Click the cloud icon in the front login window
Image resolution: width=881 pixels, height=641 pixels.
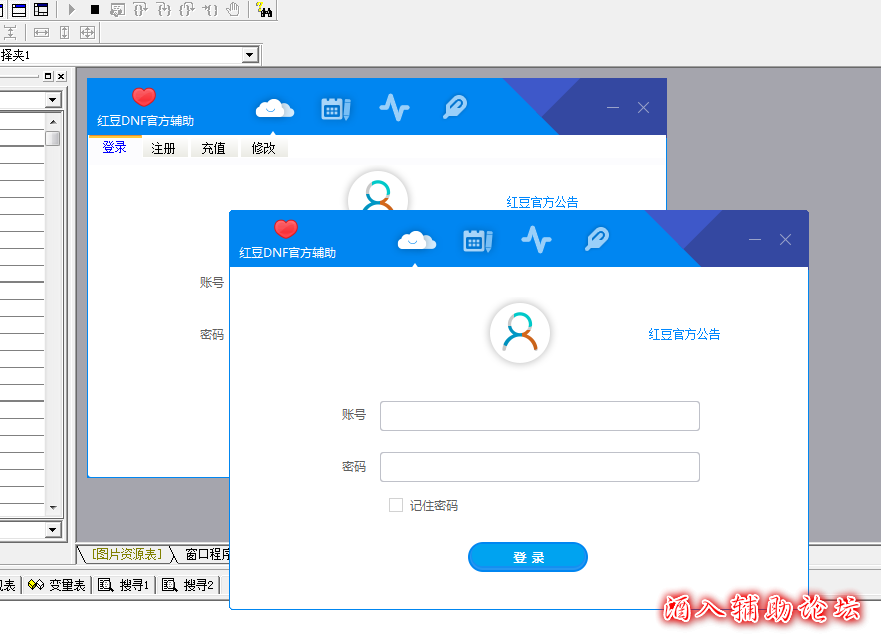416,240
